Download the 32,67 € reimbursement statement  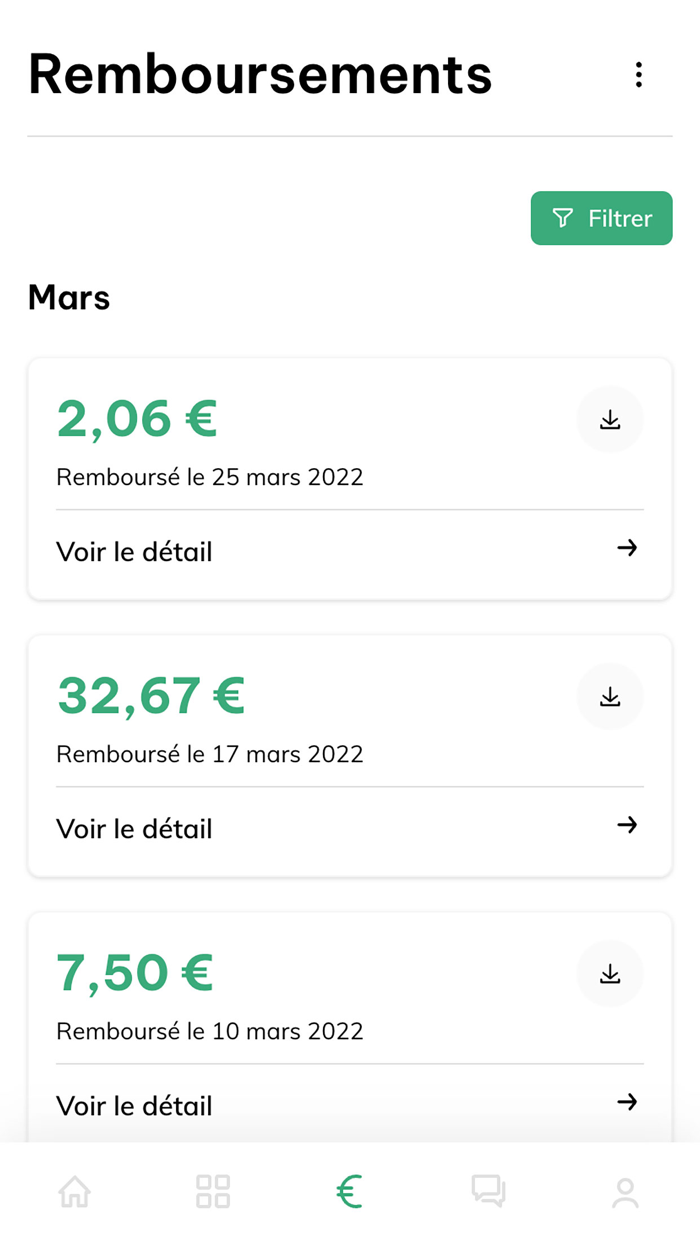pyautogui.click(x=610, y=696)
